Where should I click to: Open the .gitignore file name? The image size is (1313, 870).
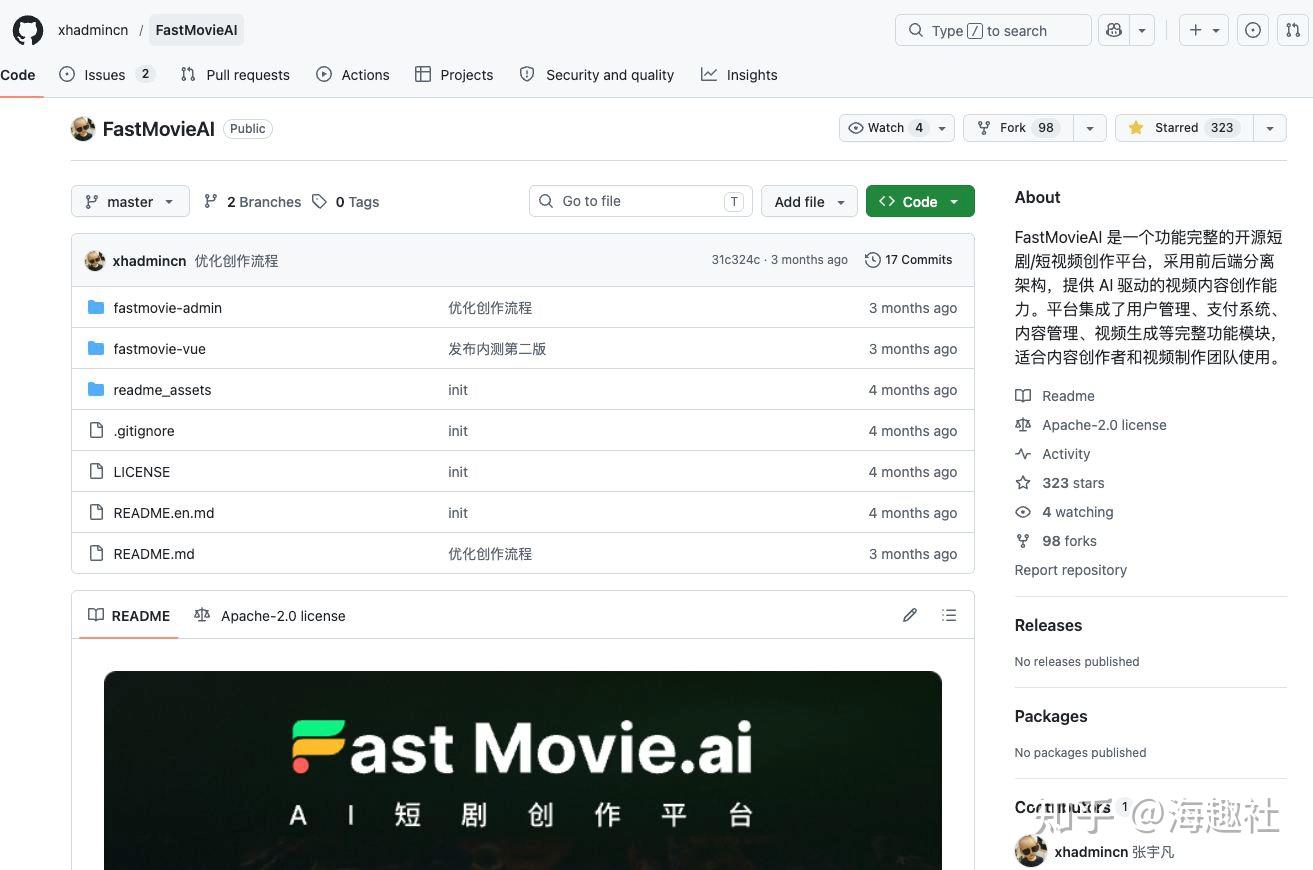pyautogui.click(x=144, y=431)
